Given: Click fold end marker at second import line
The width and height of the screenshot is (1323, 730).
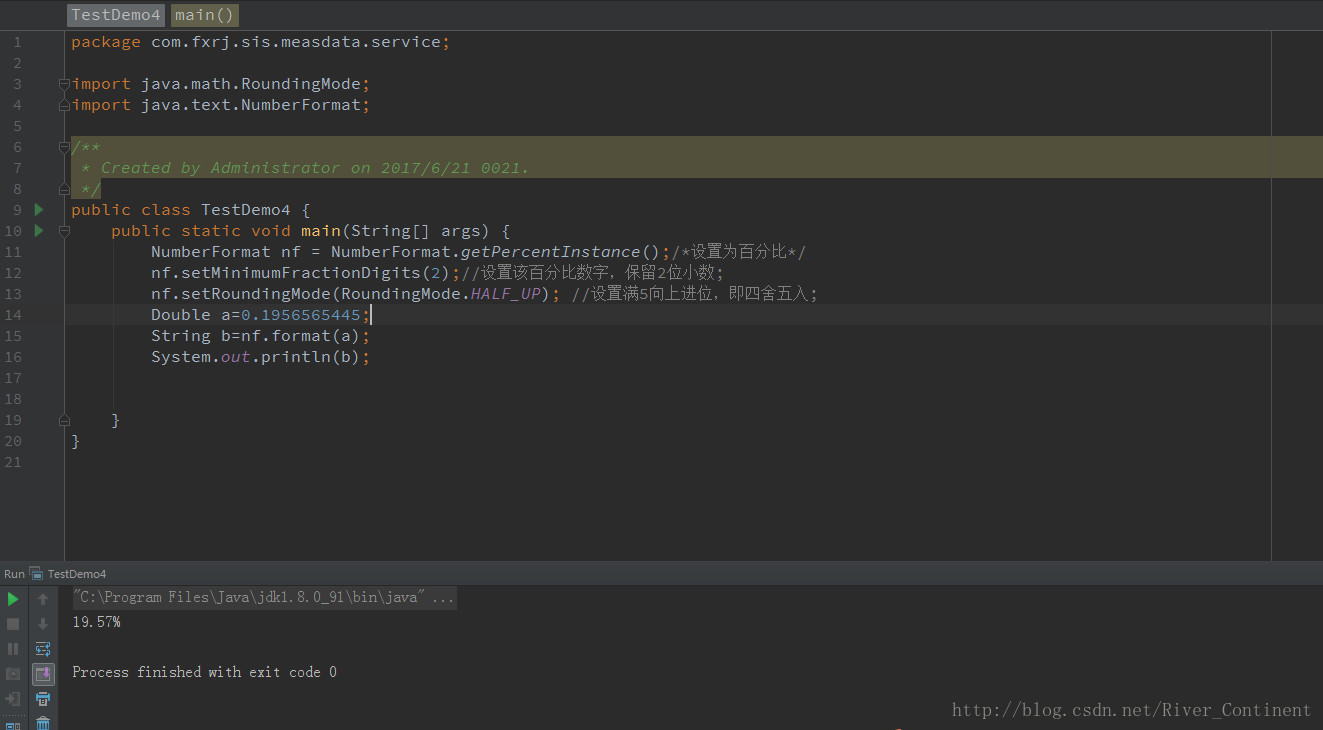Looking at the screenshot, I should point(64,105).
